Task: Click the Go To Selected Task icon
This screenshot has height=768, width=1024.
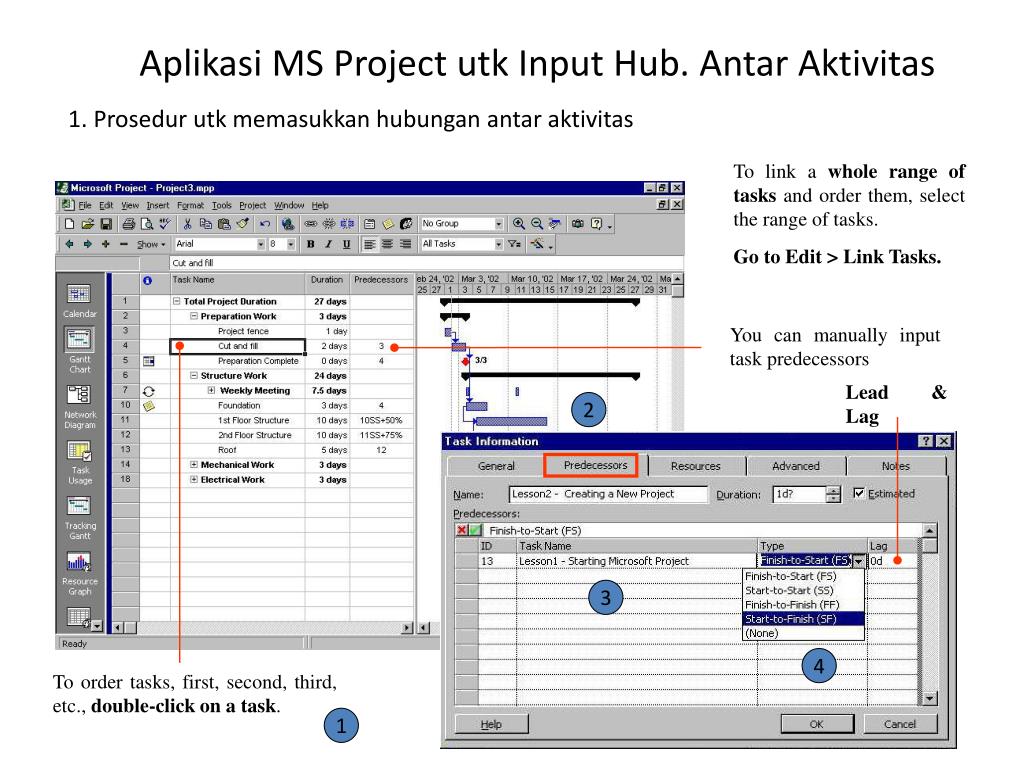Action: [x=555, y=224]
